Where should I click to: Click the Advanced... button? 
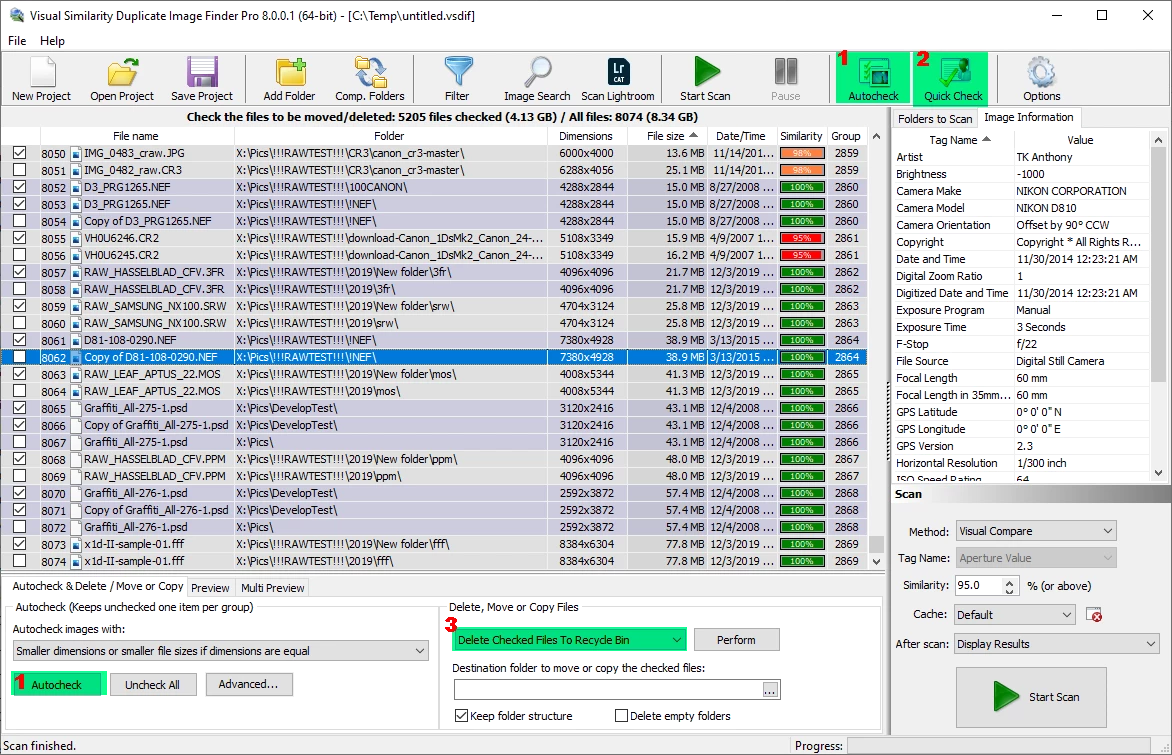pyautogui.click(x=248, y=684)
